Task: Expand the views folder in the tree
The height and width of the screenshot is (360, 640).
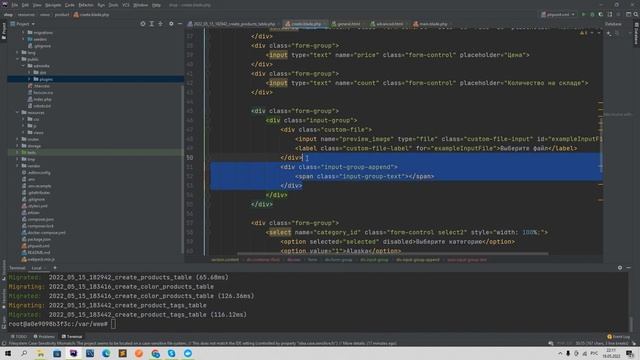Action: point(23,133)
